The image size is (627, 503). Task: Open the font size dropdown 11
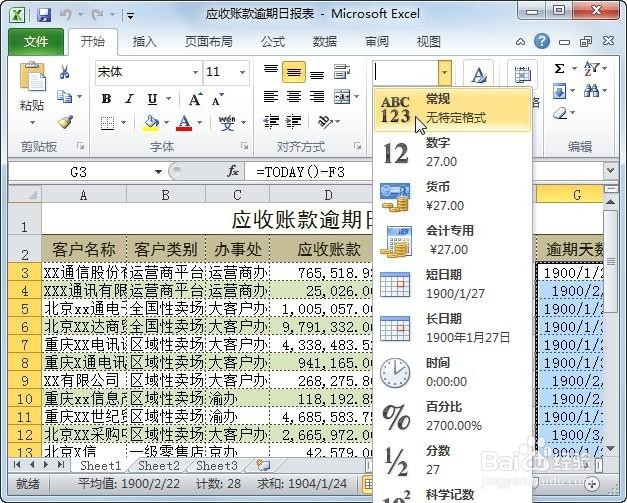(242, 72)
